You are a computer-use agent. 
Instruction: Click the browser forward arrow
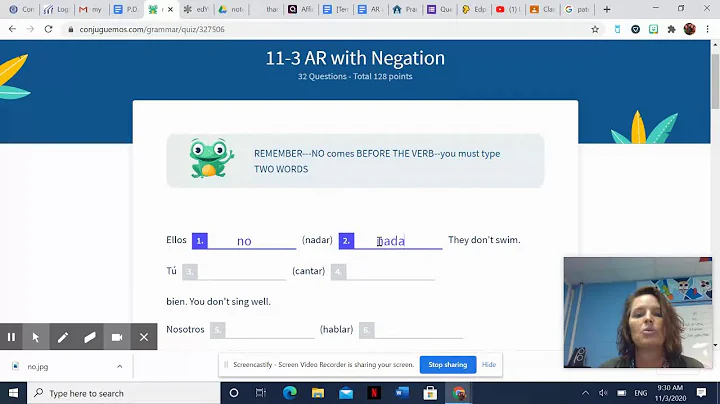[30, 29]
